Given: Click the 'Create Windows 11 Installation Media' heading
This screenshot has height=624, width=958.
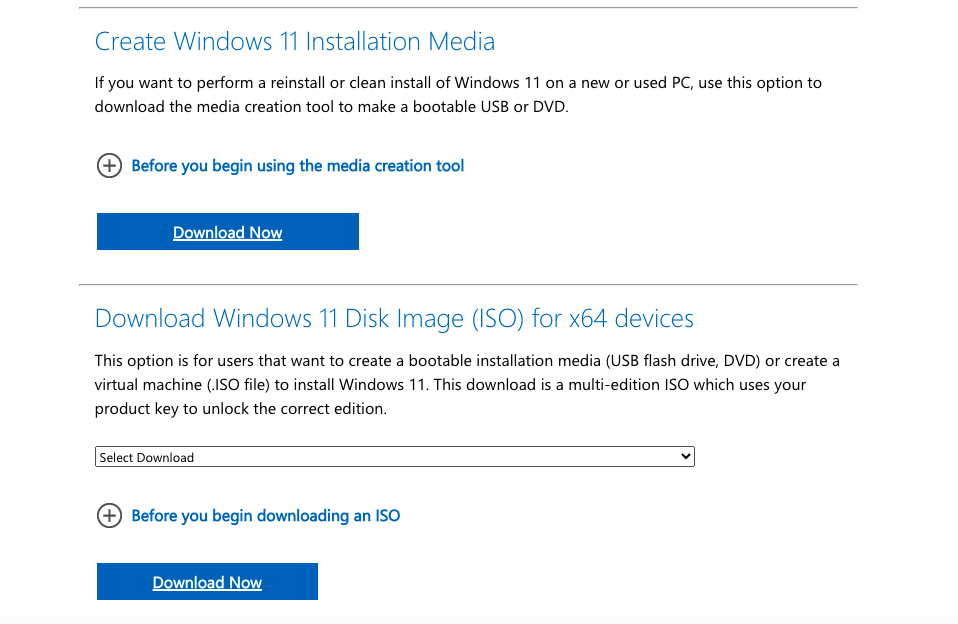Looking at the screenshot, I should point(294,42).
